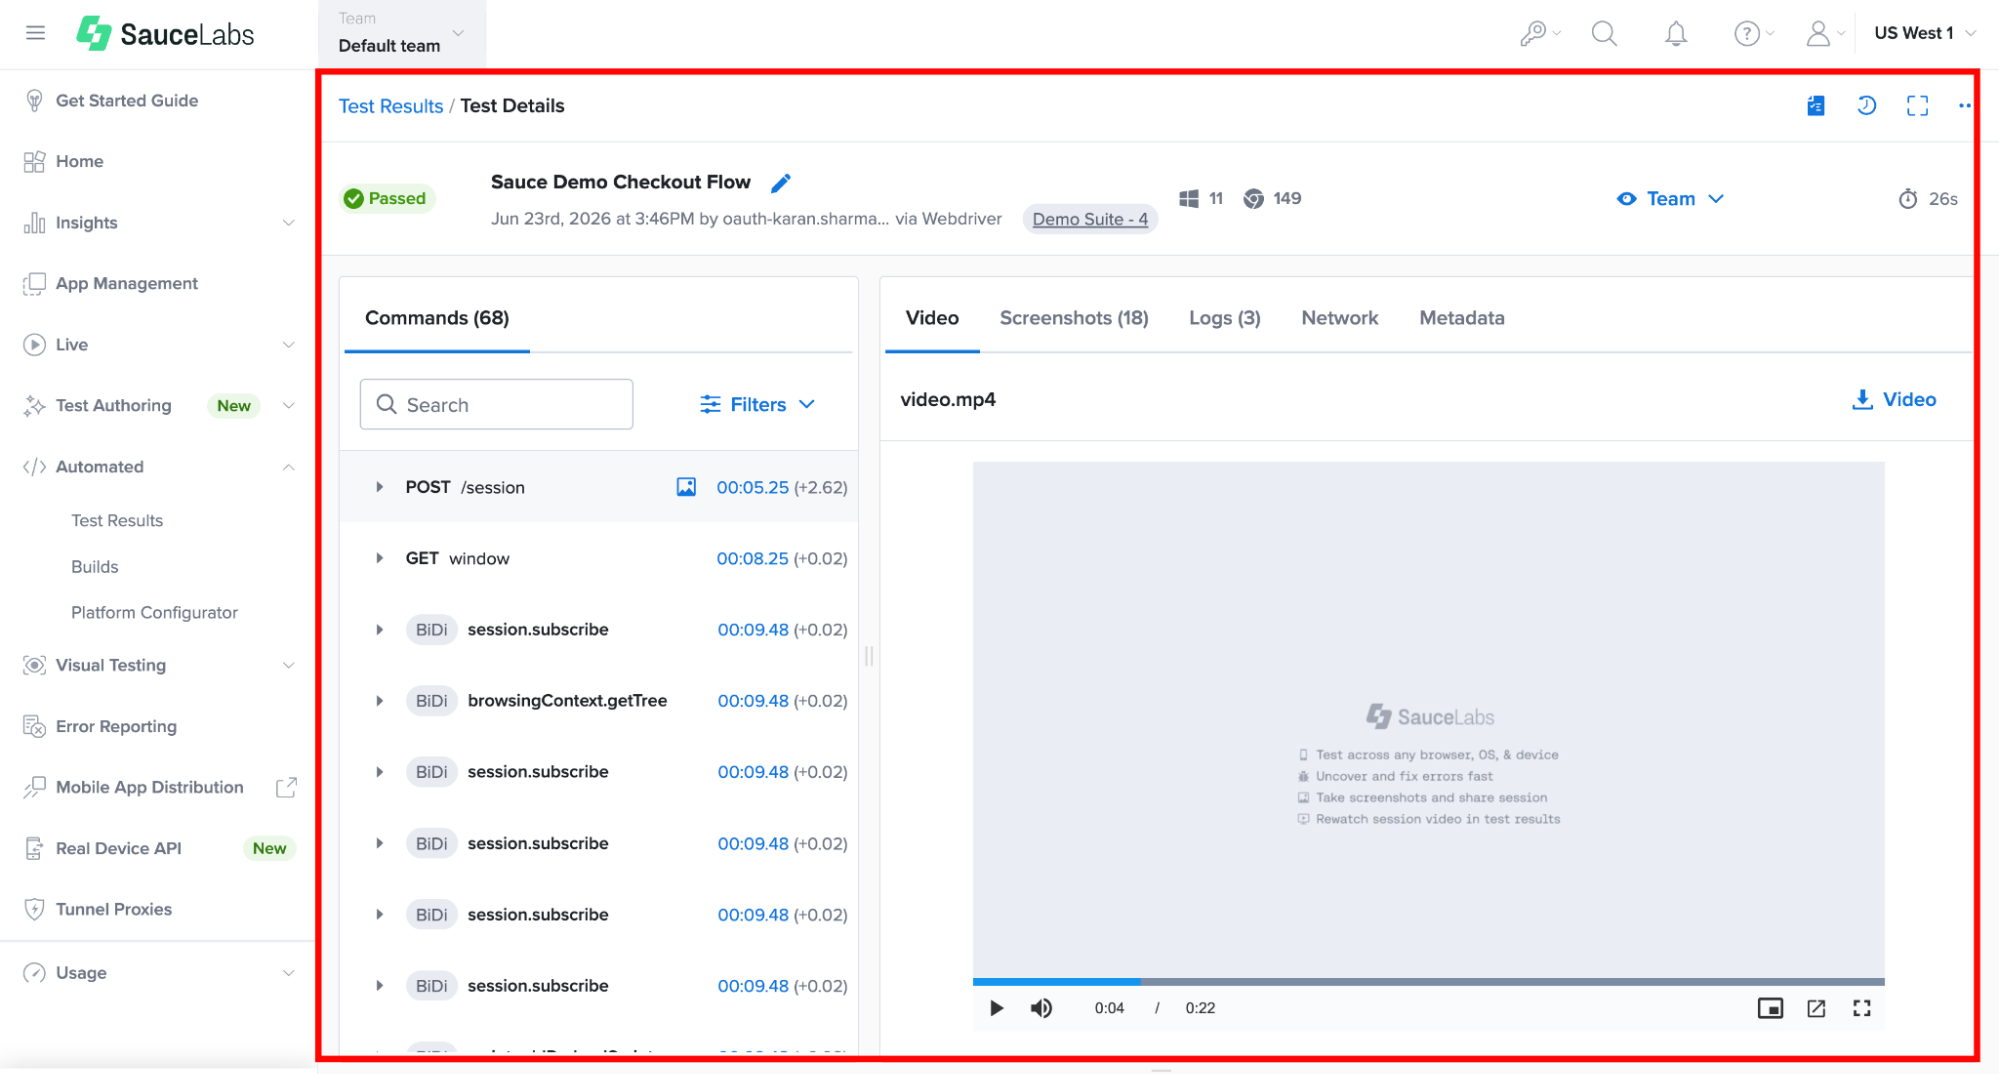The image size is (1999, 1074).
Task: Expand the GET window command row
Action: pyautogui.click(x=379, y=558)
